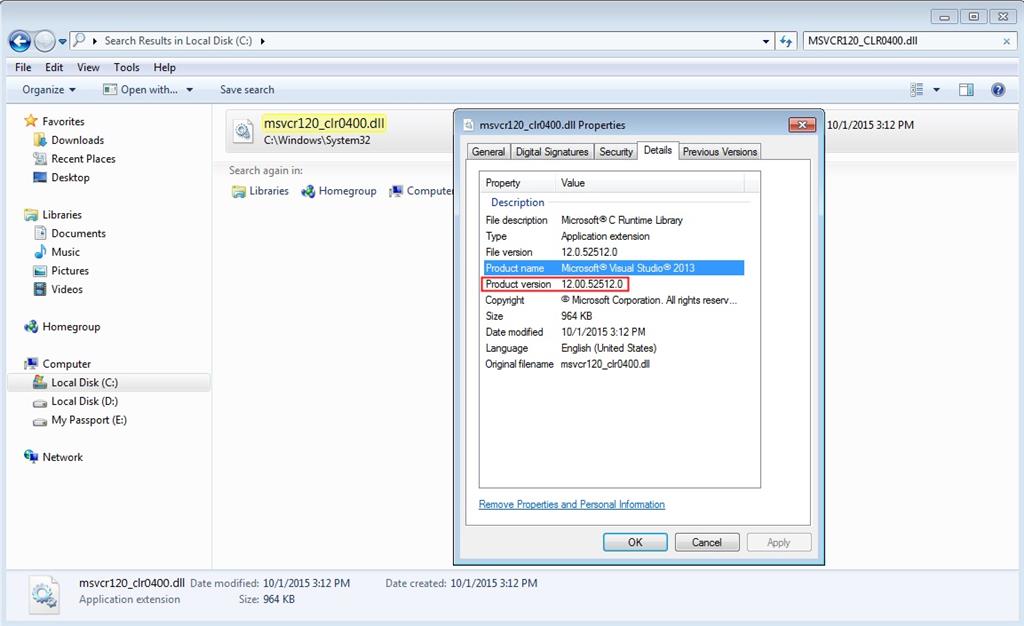This screenshot has width=1024, height=626.
Task: Switch to the Details tab
Action: [x=658, y=150]
